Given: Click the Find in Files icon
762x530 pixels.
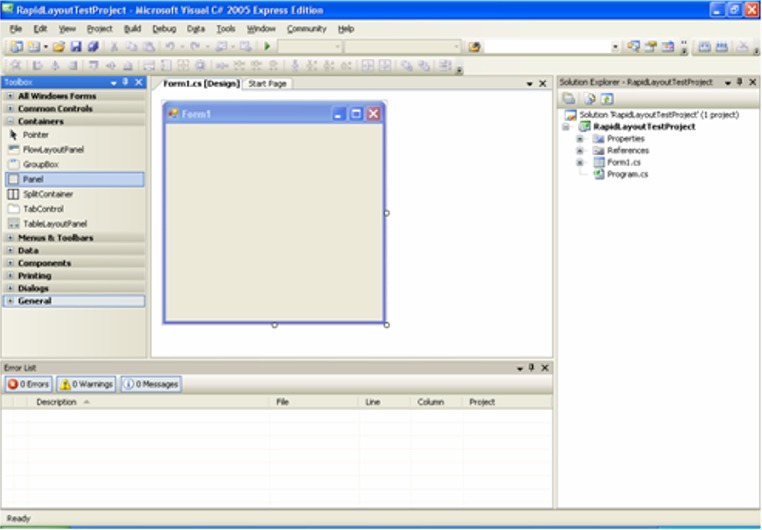Looking at the screenshot, I should pos(474,47).
